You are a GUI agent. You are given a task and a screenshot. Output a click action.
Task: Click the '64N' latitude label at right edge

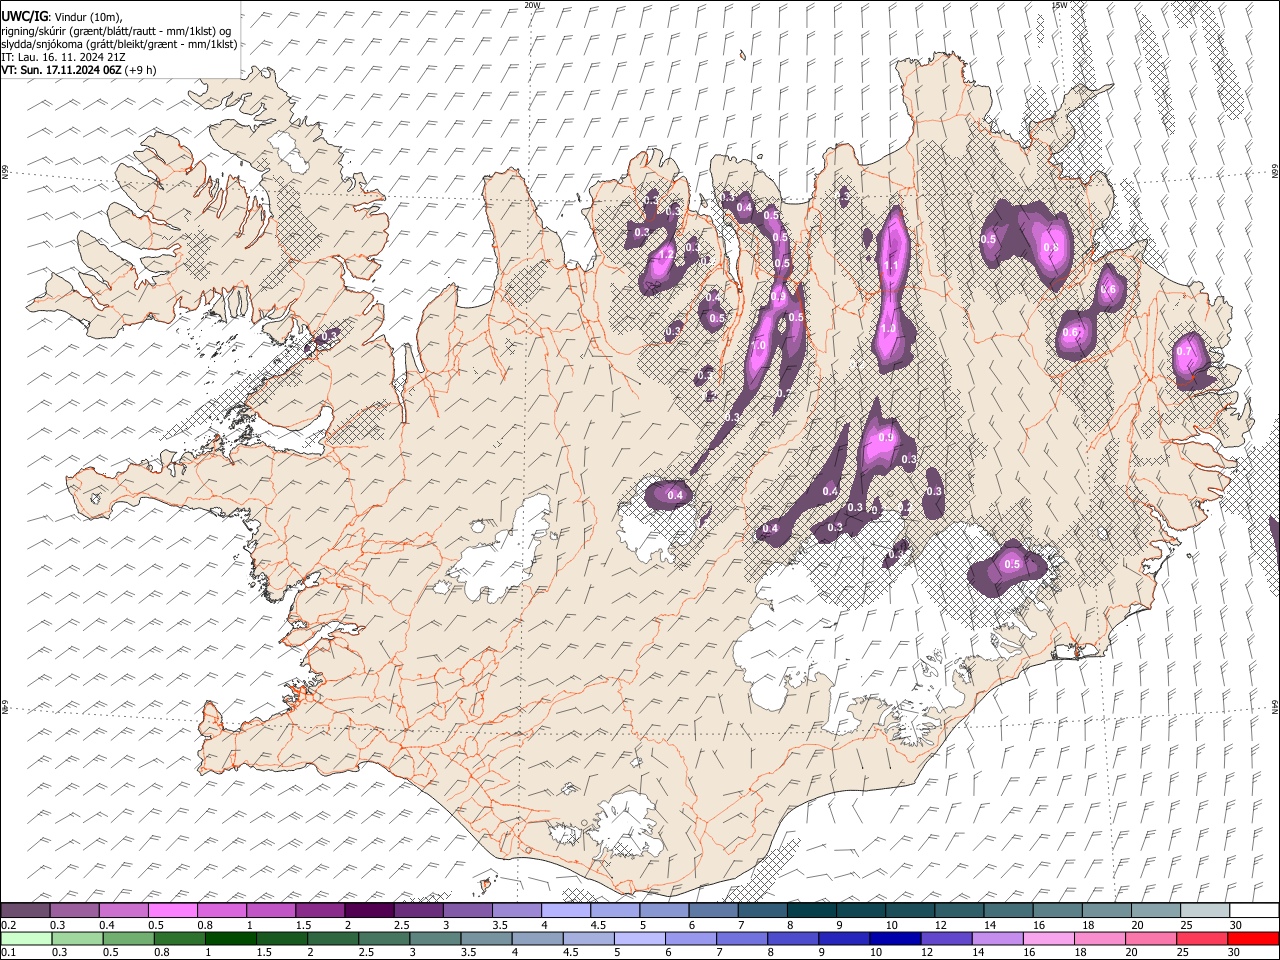click(x=1275, y=709)
